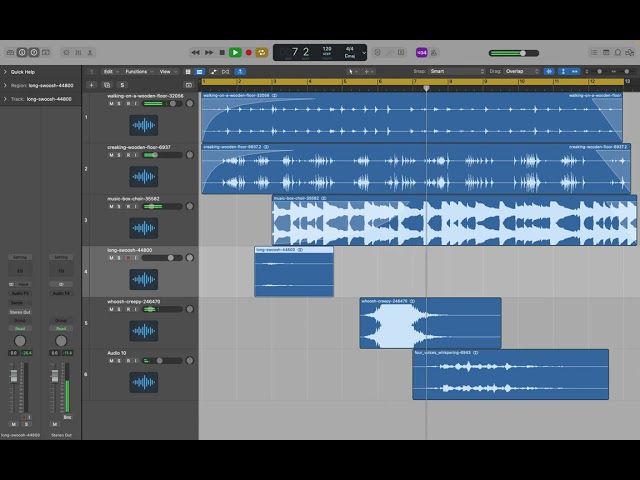
Task: Click Read automation mode on long-swoosh strip
Action: coord(20,329)
